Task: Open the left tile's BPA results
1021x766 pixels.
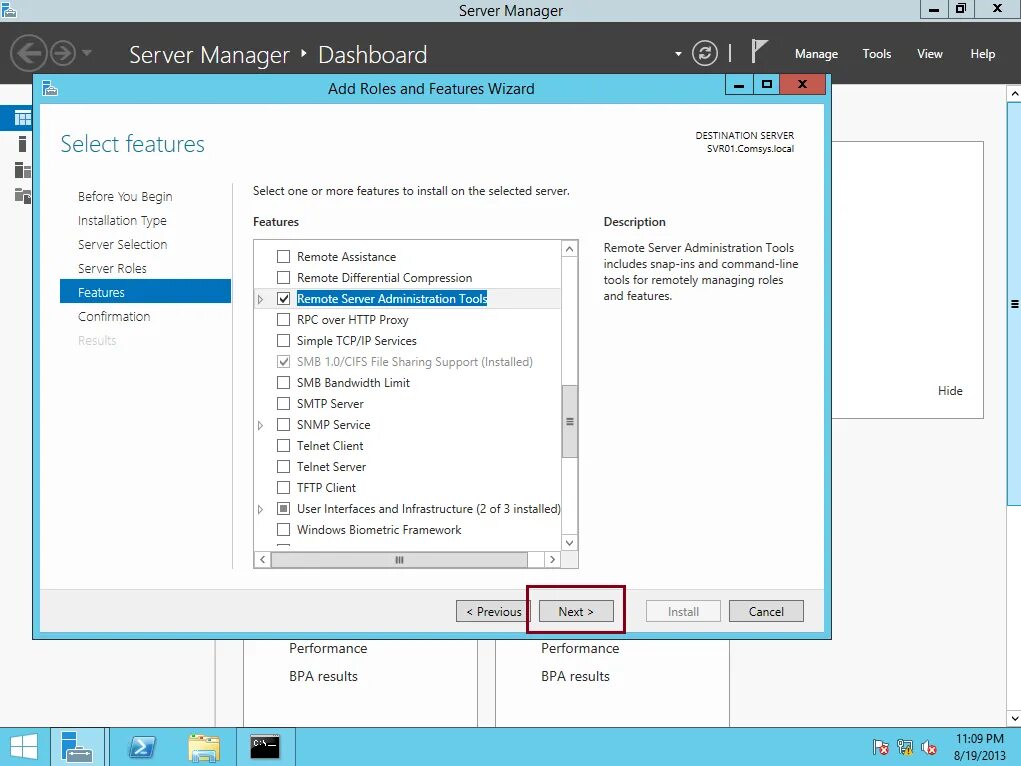Action: click(x=323, y=676)
